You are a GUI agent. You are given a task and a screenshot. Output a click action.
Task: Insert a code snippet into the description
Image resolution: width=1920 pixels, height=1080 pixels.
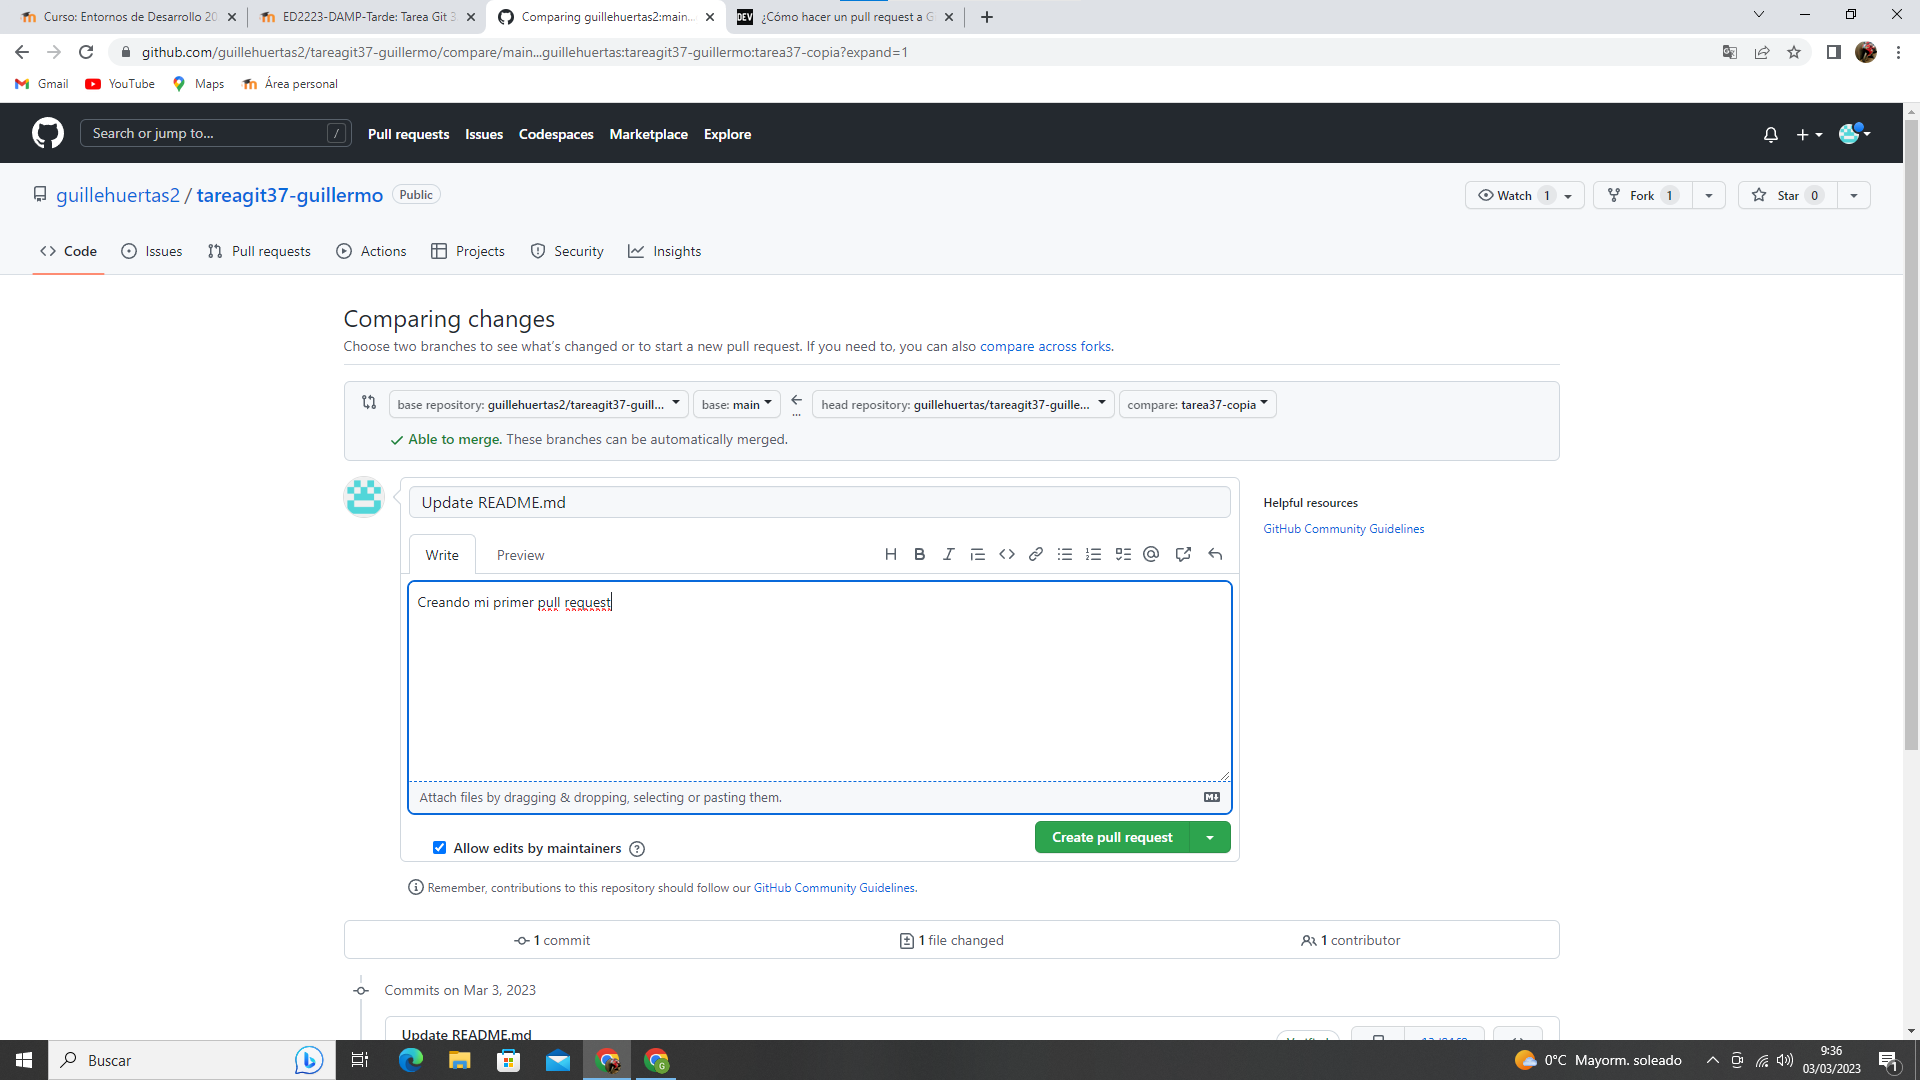(x=1006, y=554)
